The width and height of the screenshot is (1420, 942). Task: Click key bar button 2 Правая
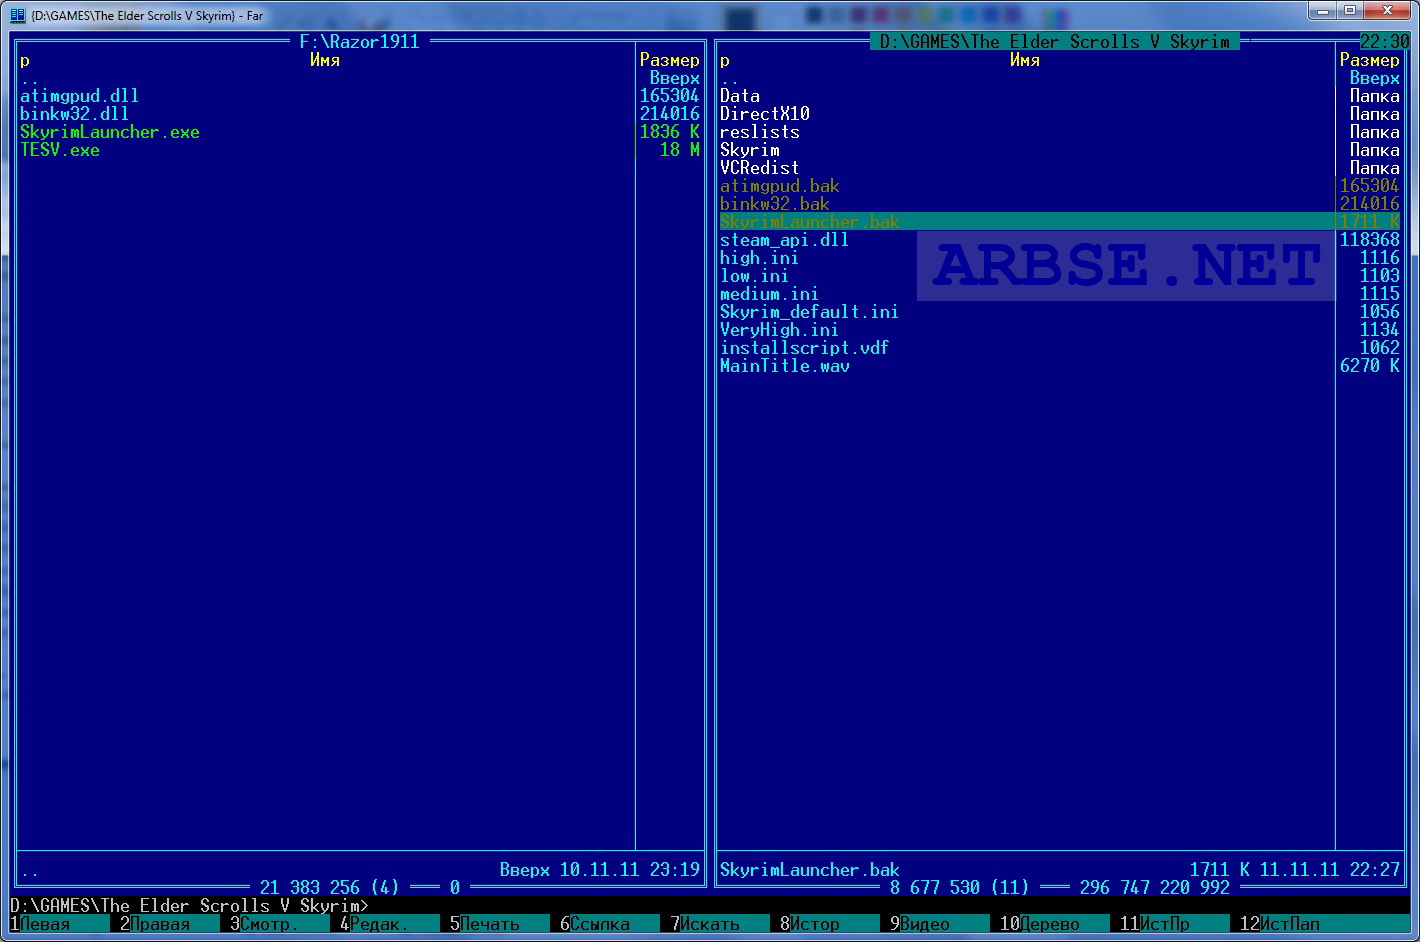click(x=170, y=924)
